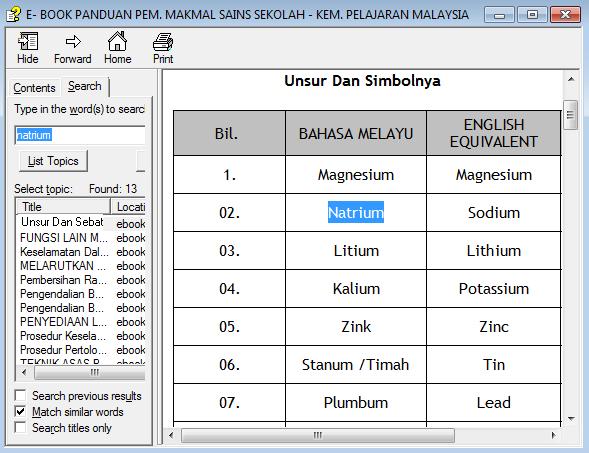The height and width of the screenshot is (453, 589).
Task: Click content pane scroll up arrow
Action: coord(571,79)
